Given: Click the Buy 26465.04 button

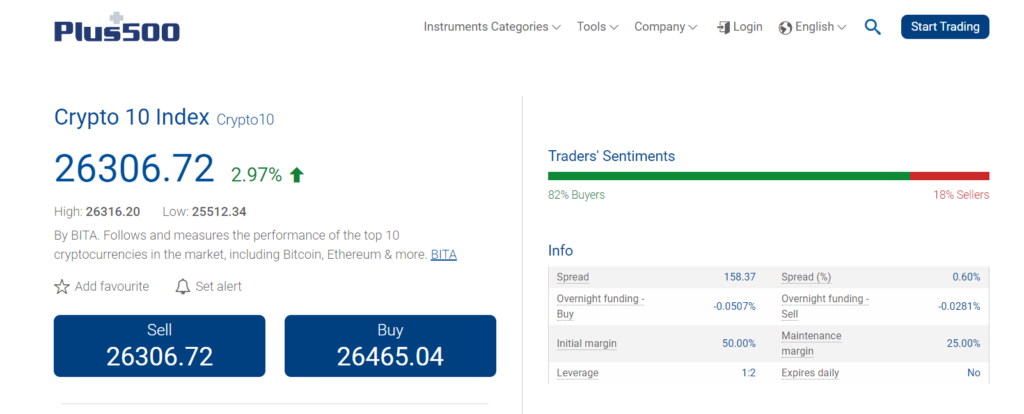Looking at the screenshot, I should (x=390, y=346).
